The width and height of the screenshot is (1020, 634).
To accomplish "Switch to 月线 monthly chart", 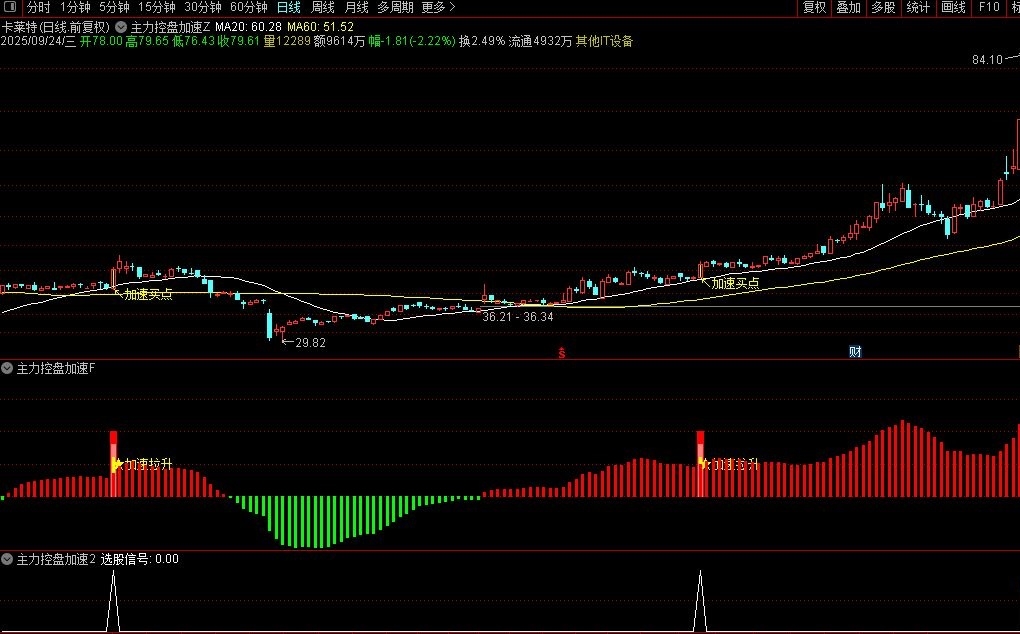I will [356, 7].
